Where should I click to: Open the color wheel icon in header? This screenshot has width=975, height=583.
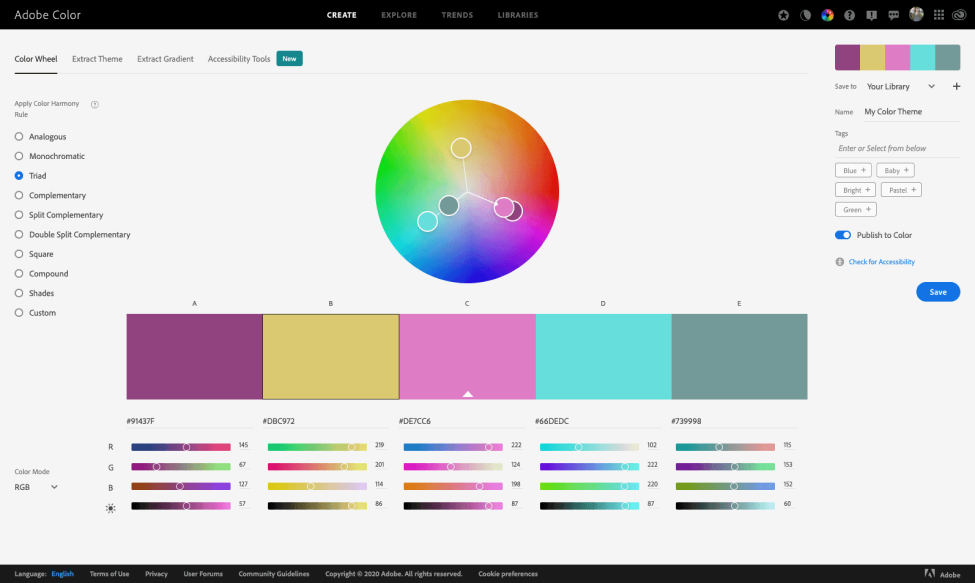click(x=827, y=15)
